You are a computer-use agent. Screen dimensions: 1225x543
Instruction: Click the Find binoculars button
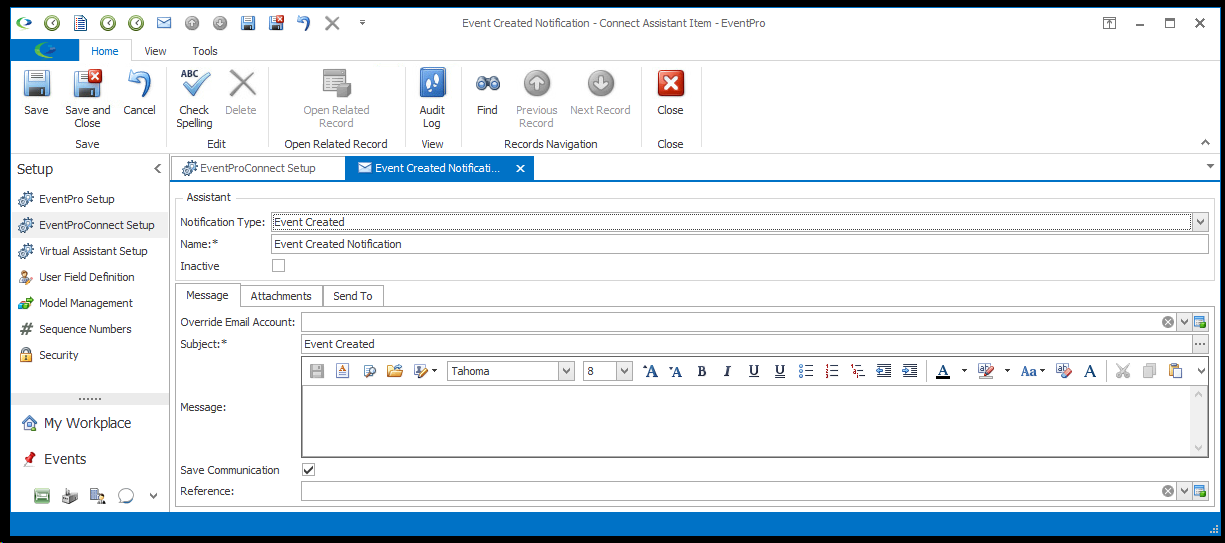[487, 94]
